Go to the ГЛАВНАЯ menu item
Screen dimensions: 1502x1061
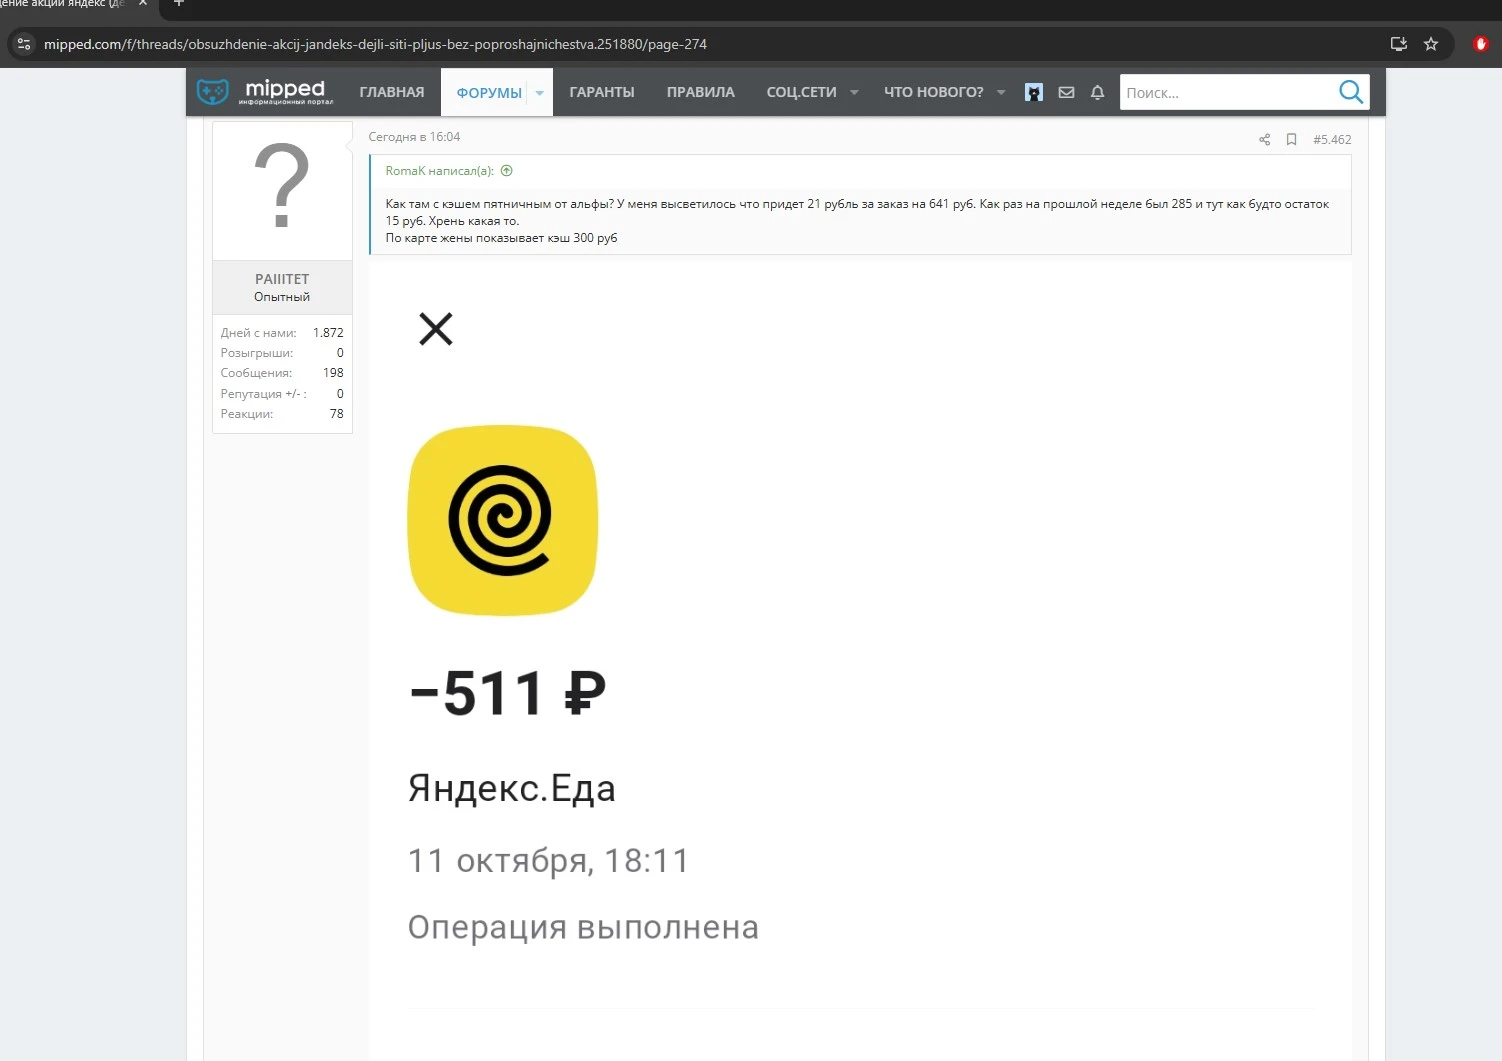point(392,92)
